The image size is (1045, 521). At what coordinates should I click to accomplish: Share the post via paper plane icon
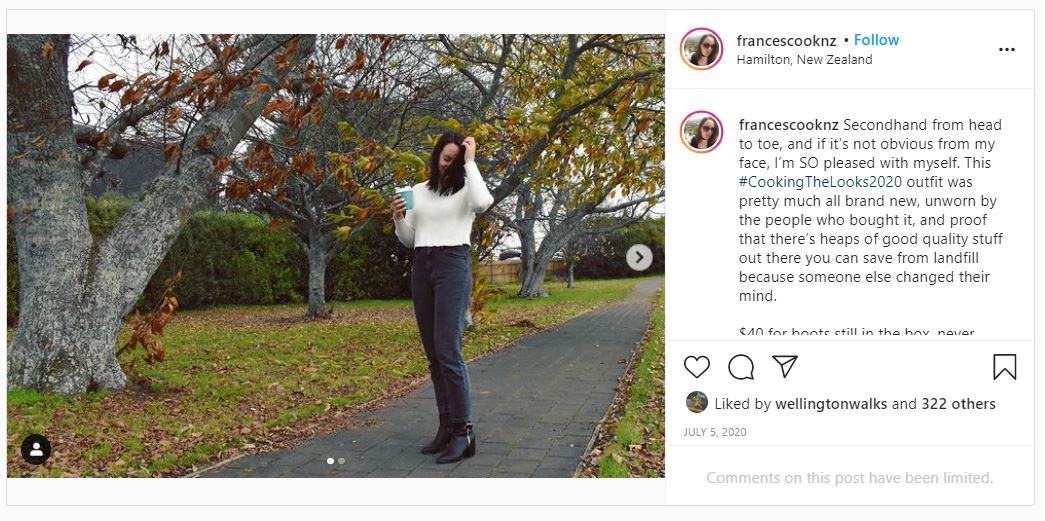click(x=785, y=366)
